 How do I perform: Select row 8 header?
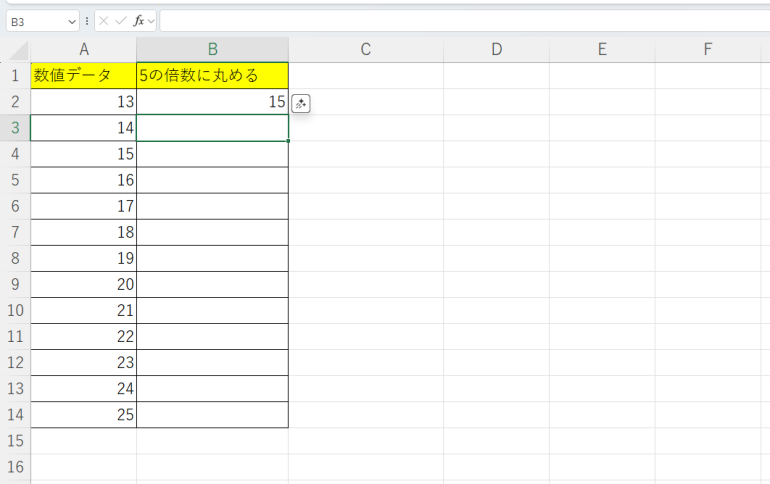[x=15, y=258]
